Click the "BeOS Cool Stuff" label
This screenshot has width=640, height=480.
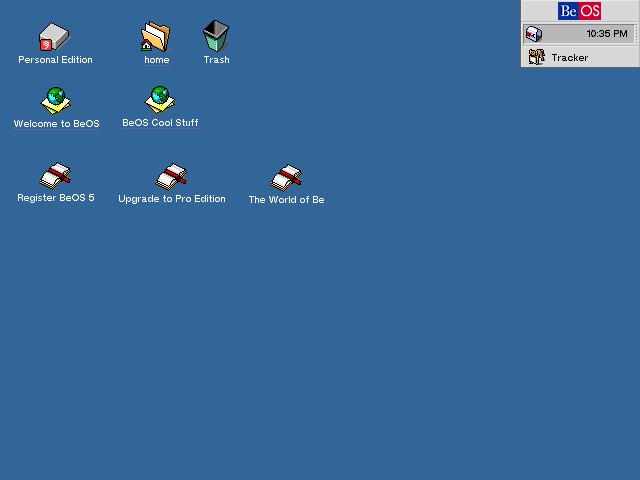[x=160, y=122]
